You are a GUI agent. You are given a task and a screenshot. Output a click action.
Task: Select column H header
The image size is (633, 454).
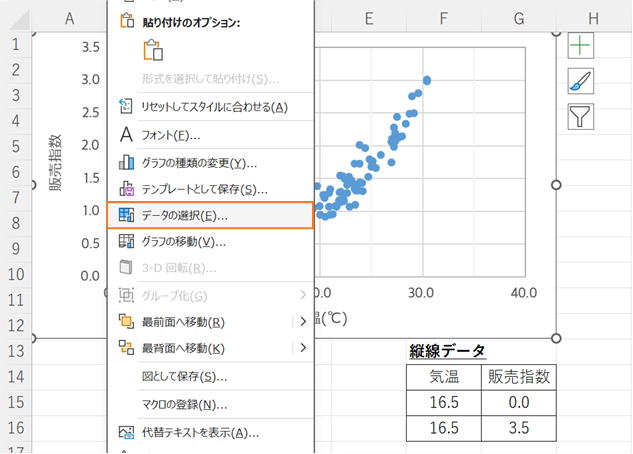pos(593,19)
